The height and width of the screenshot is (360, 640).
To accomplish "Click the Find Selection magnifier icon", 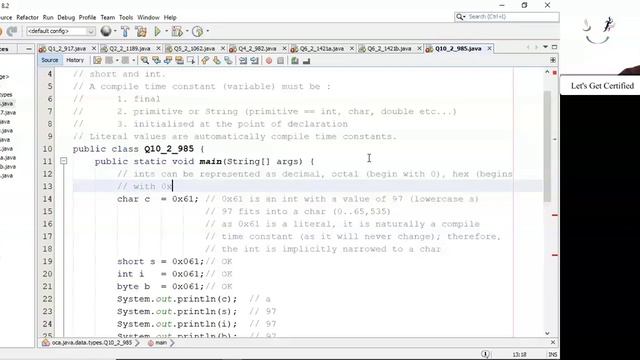I will point(145,60).
